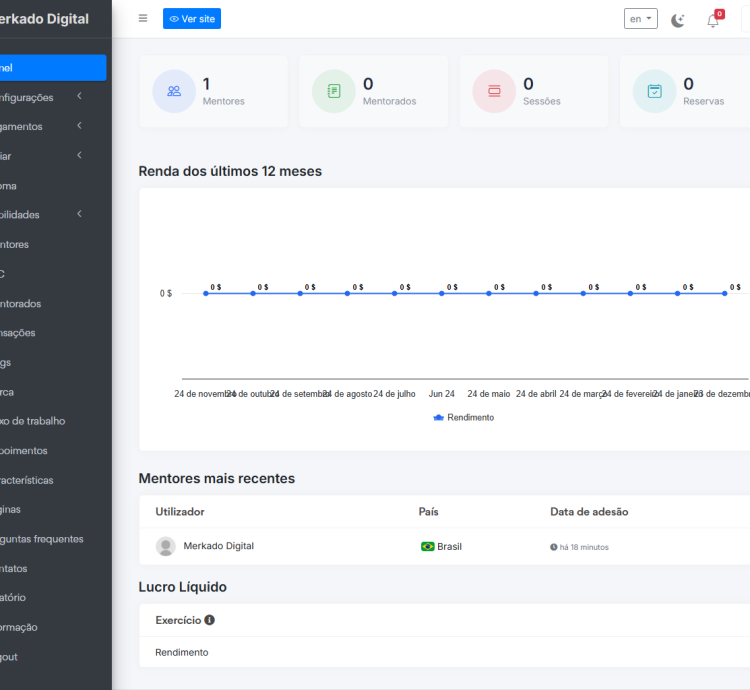This screenshot has width=750, height=690.
Task: Click the Sessões card icon
Action: 494,91
